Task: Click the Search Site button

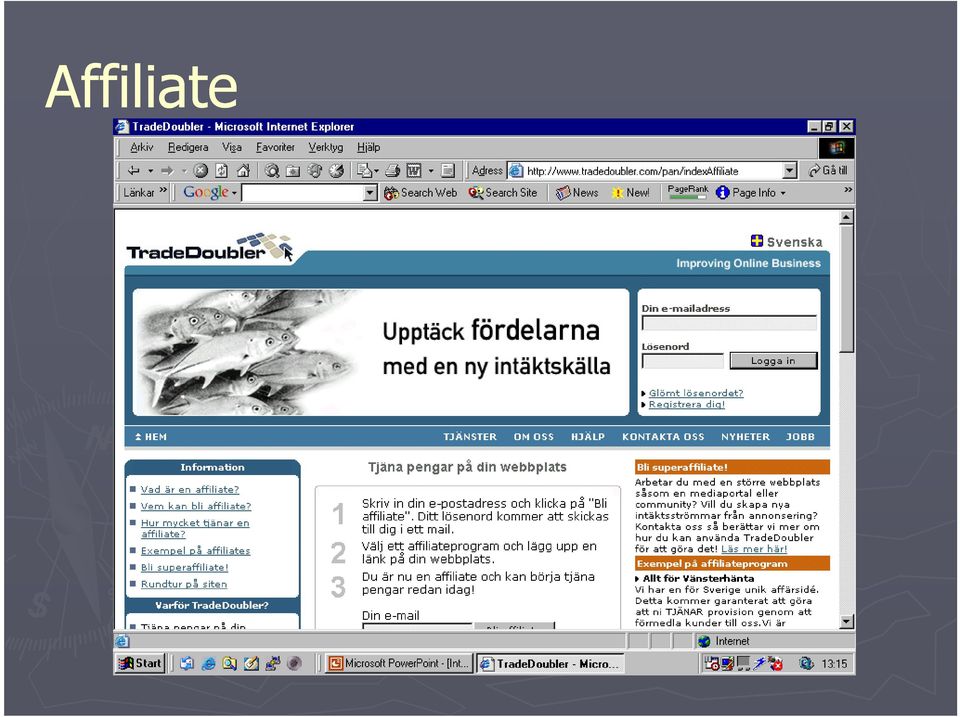Action: click(x=503, y=193)
